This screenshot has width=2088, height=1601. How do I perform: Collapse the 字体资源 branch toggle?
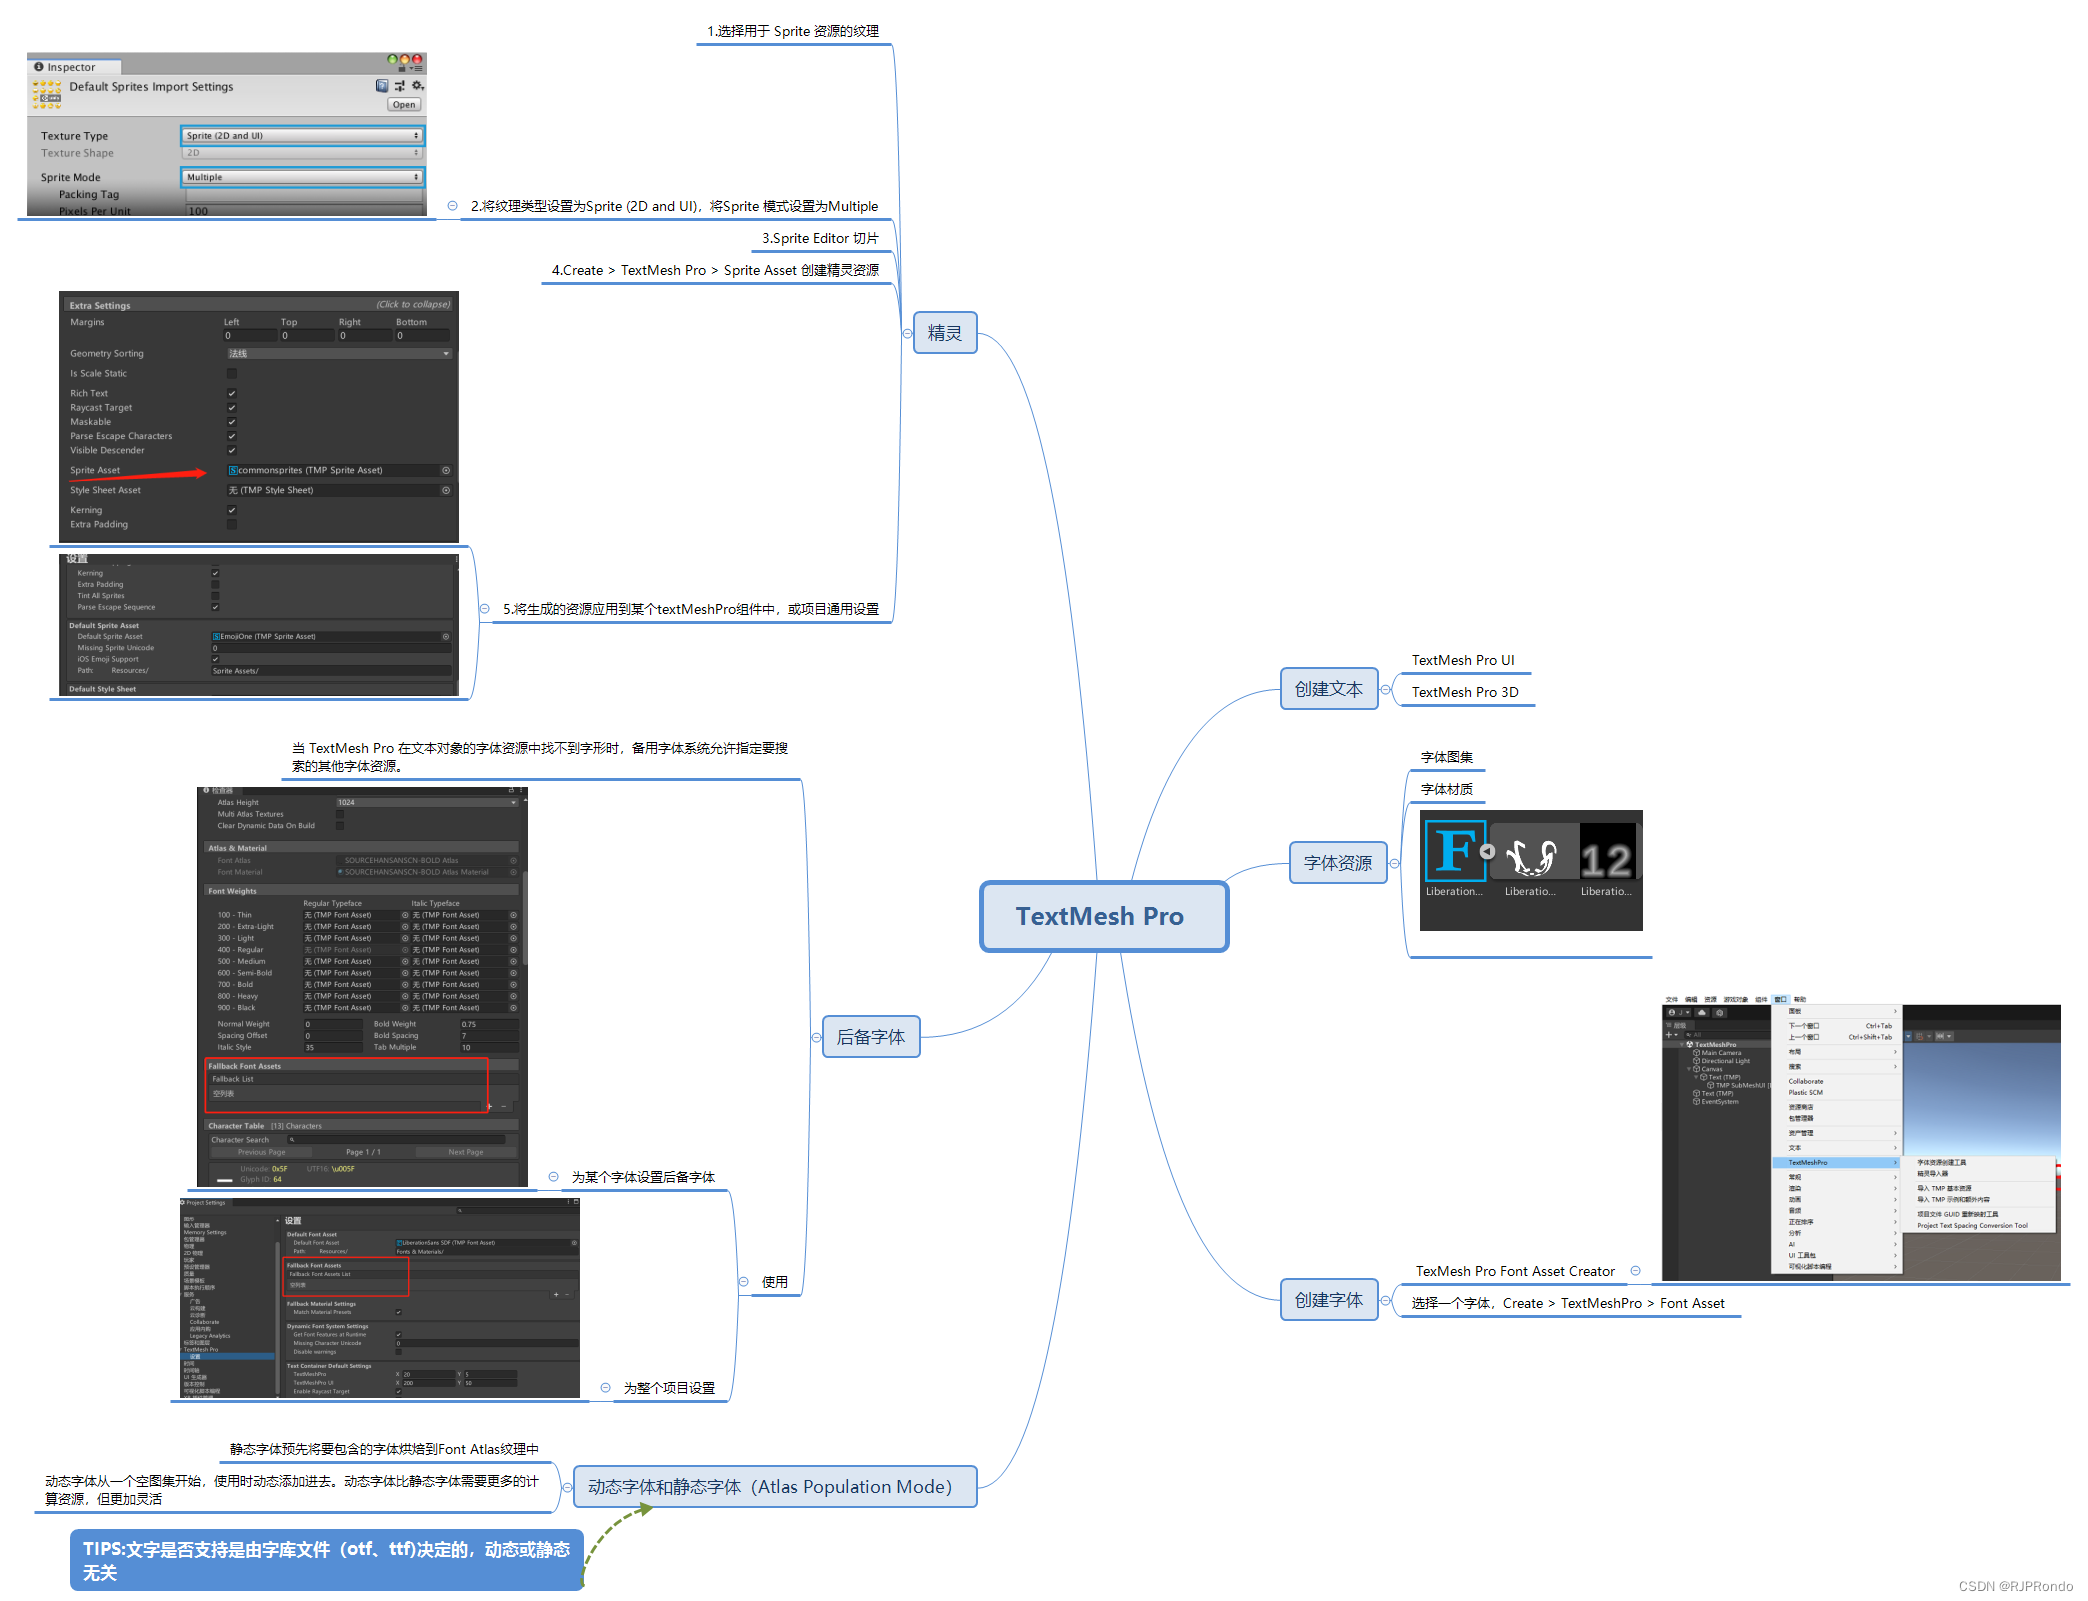click(x=1395, y=864)
